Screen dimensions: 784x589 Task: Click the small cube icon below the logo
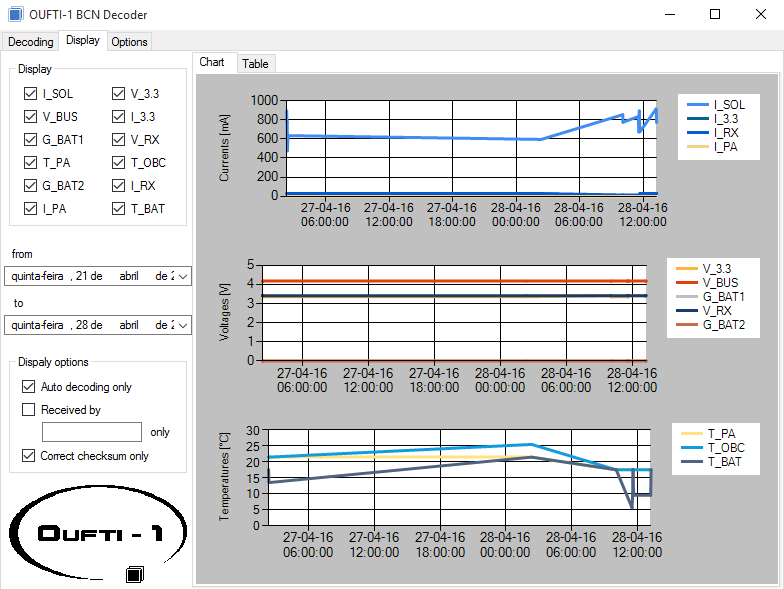click(135, 574)
